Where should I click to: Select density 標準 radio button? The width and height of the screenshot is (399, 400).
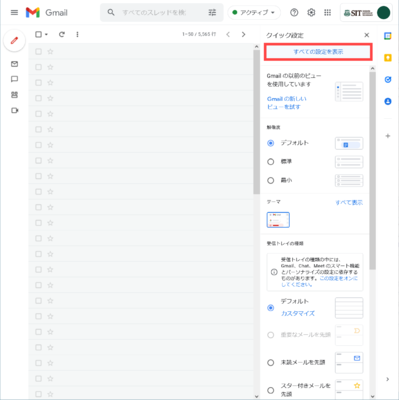click(x=271, y=162)
